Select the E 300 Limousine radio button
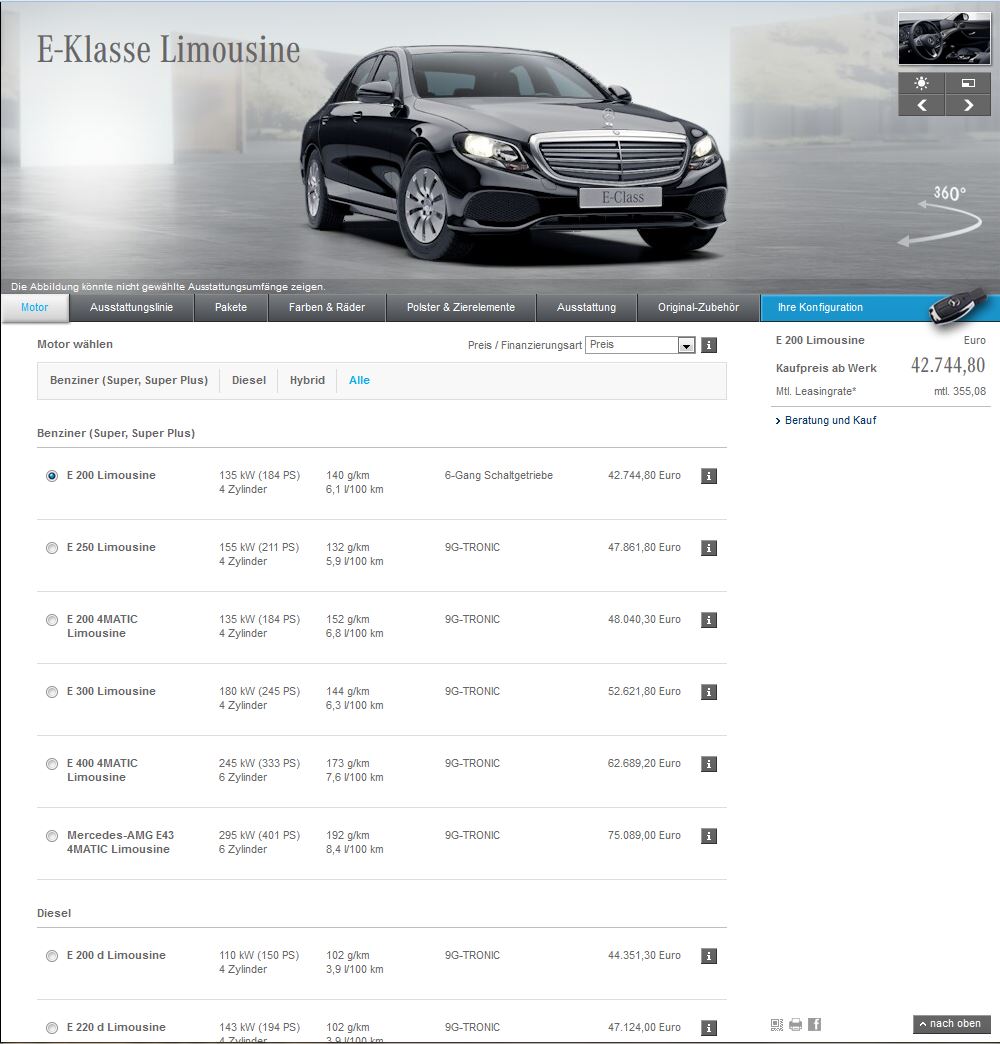 52,692
